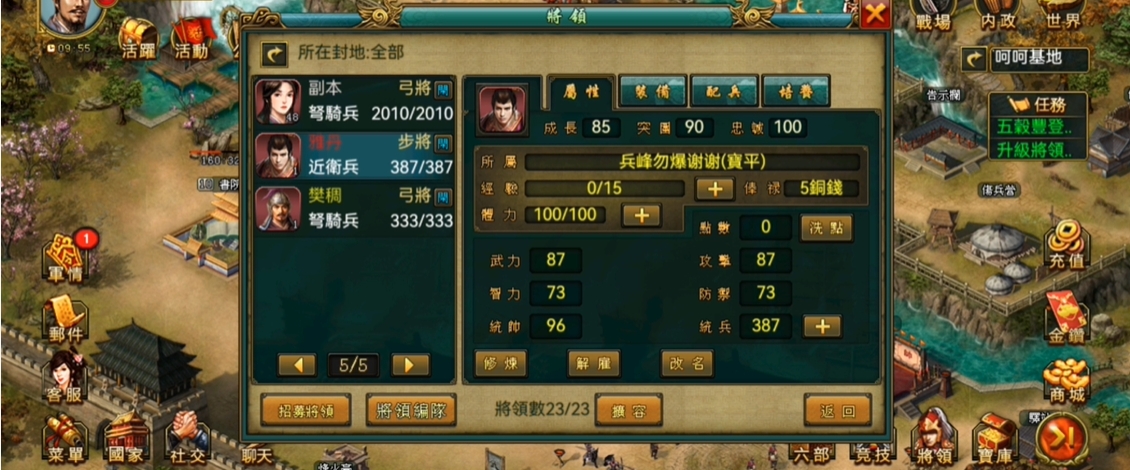Increase 統兵 troop count with plus

coord(822,326)
